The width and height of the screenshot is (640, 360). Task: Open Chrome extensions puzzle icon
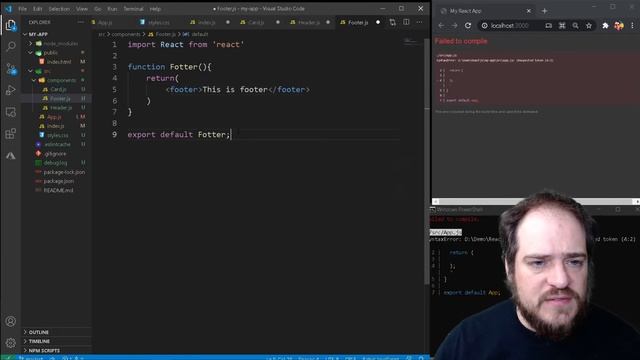click(605, 26)
